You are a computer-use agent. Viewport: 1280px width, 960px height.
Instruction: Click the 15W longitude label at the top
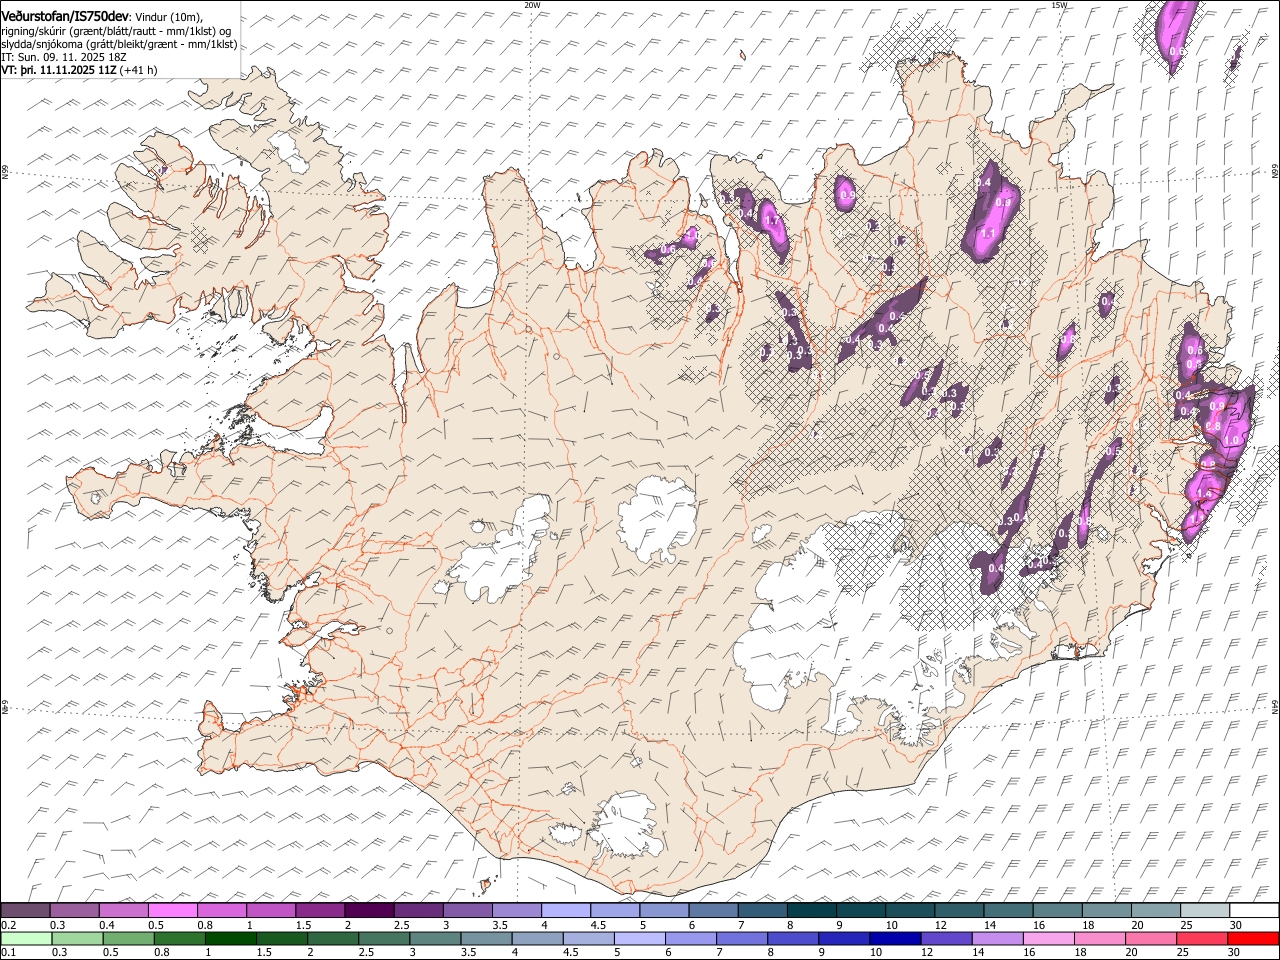click(x=1059, y=5)
